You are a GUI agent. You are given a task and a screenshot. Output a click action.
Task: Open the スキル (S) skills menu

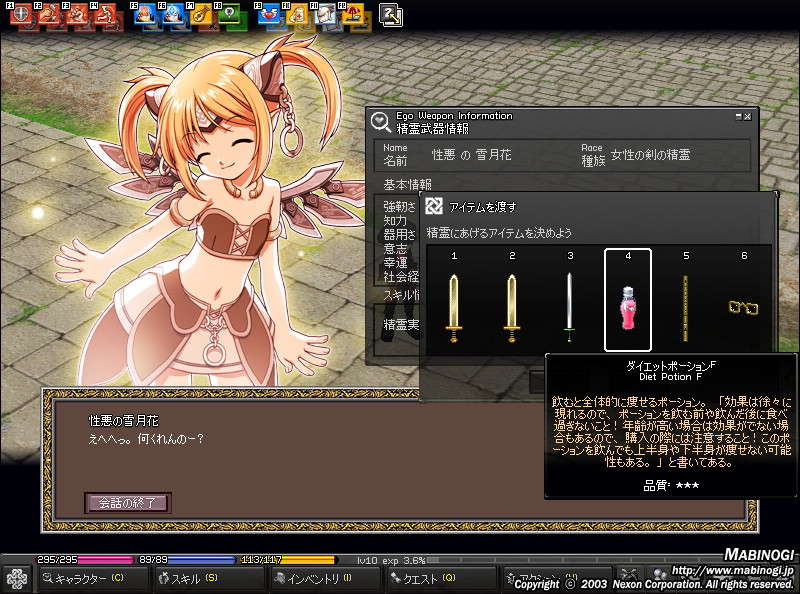(x=209, y=578)
